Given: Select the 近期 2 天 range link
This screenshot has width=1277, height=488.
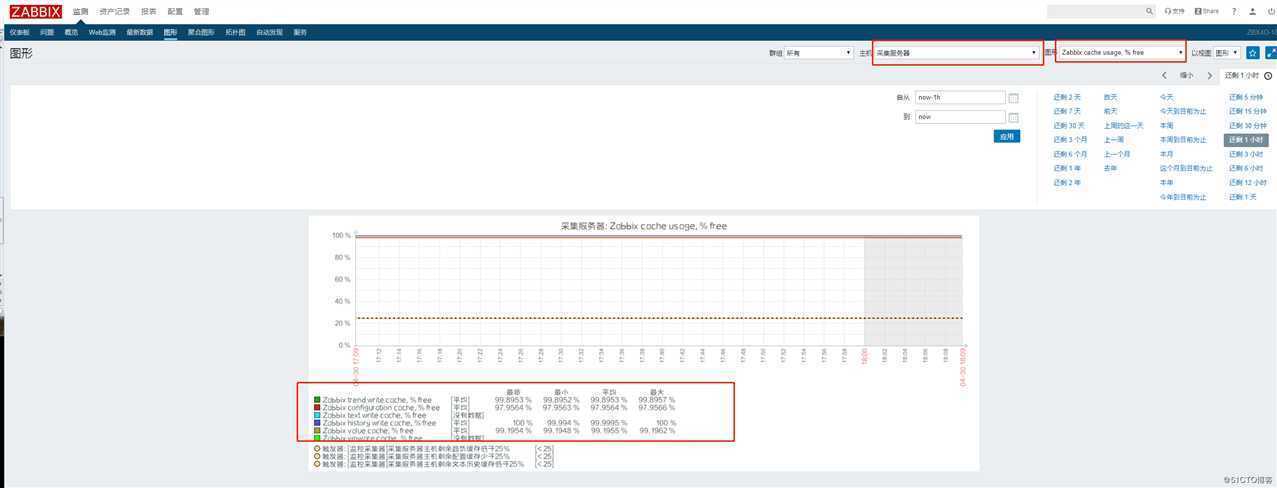Looking at the screenshot, I should pos(1067,97).
